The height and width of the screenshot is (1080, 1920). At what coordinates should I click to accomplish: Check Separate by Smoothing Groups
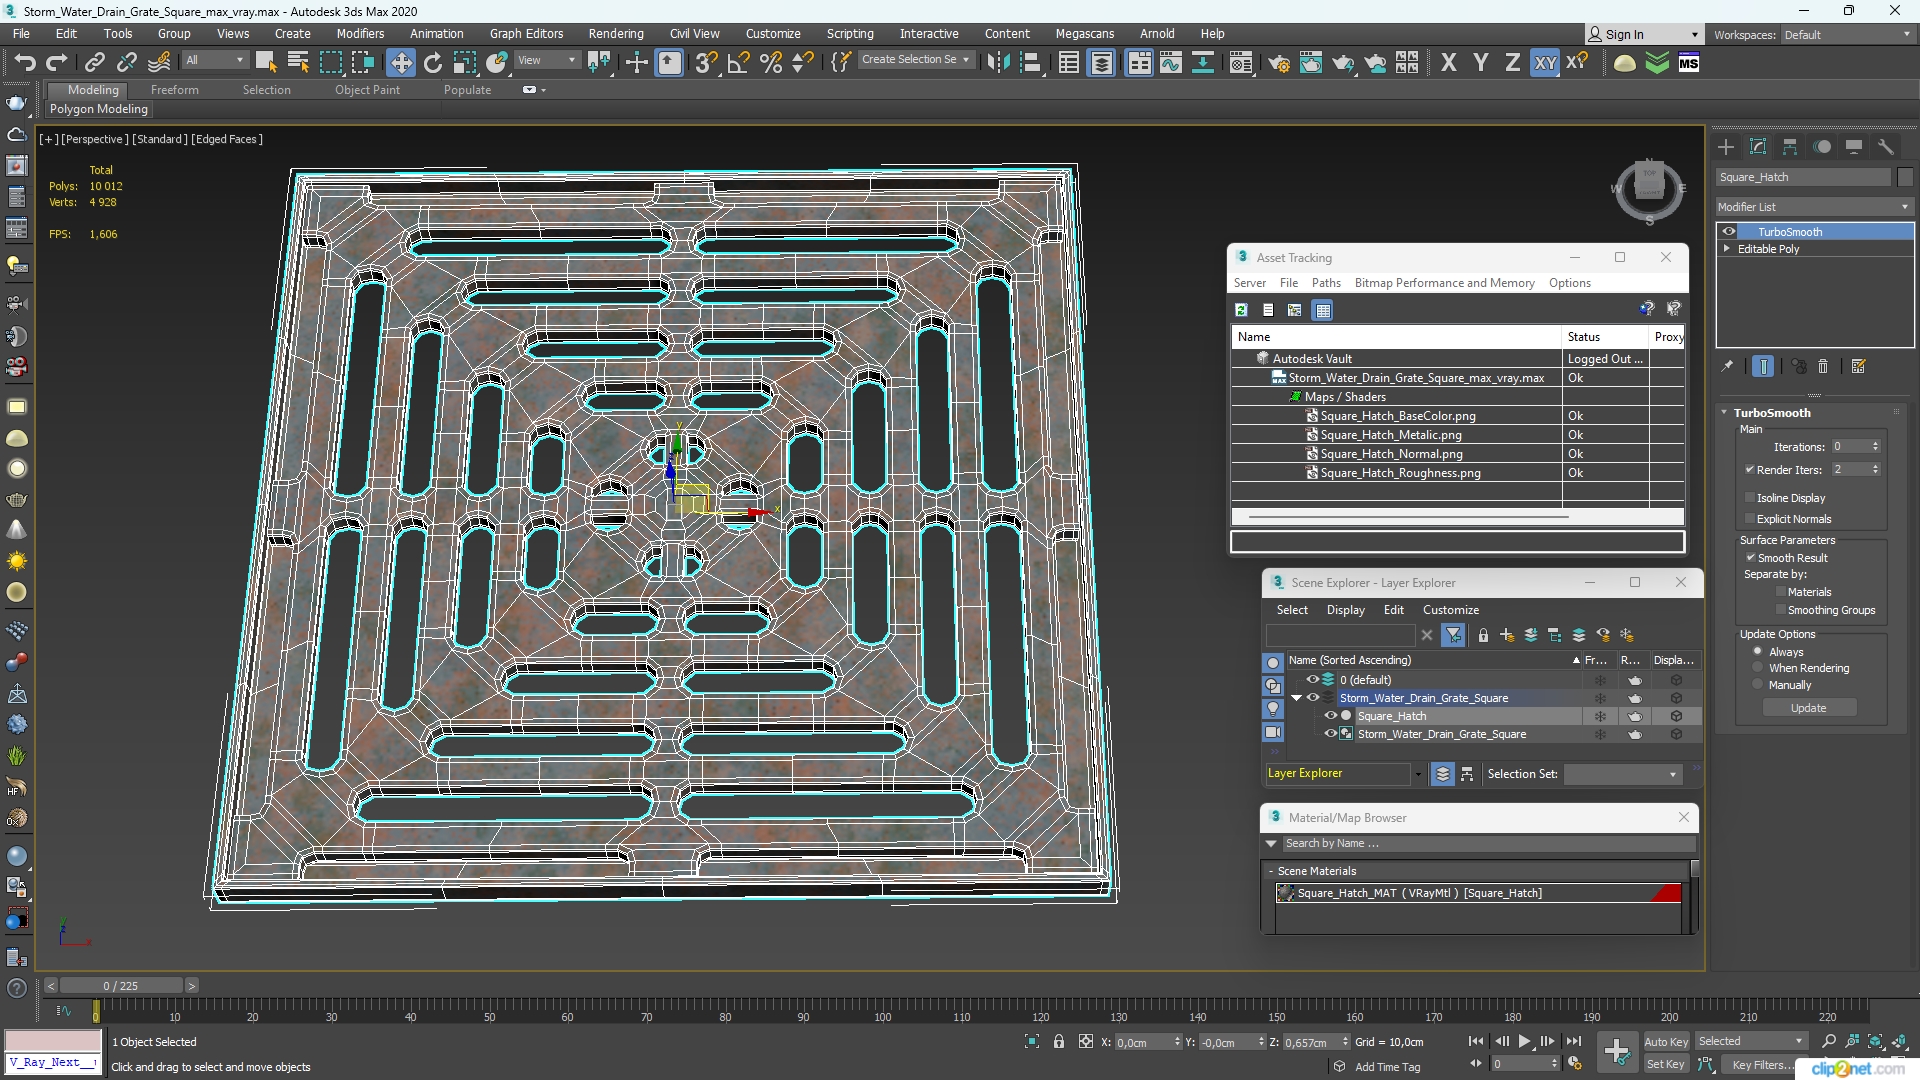[x=1781, y=610]
